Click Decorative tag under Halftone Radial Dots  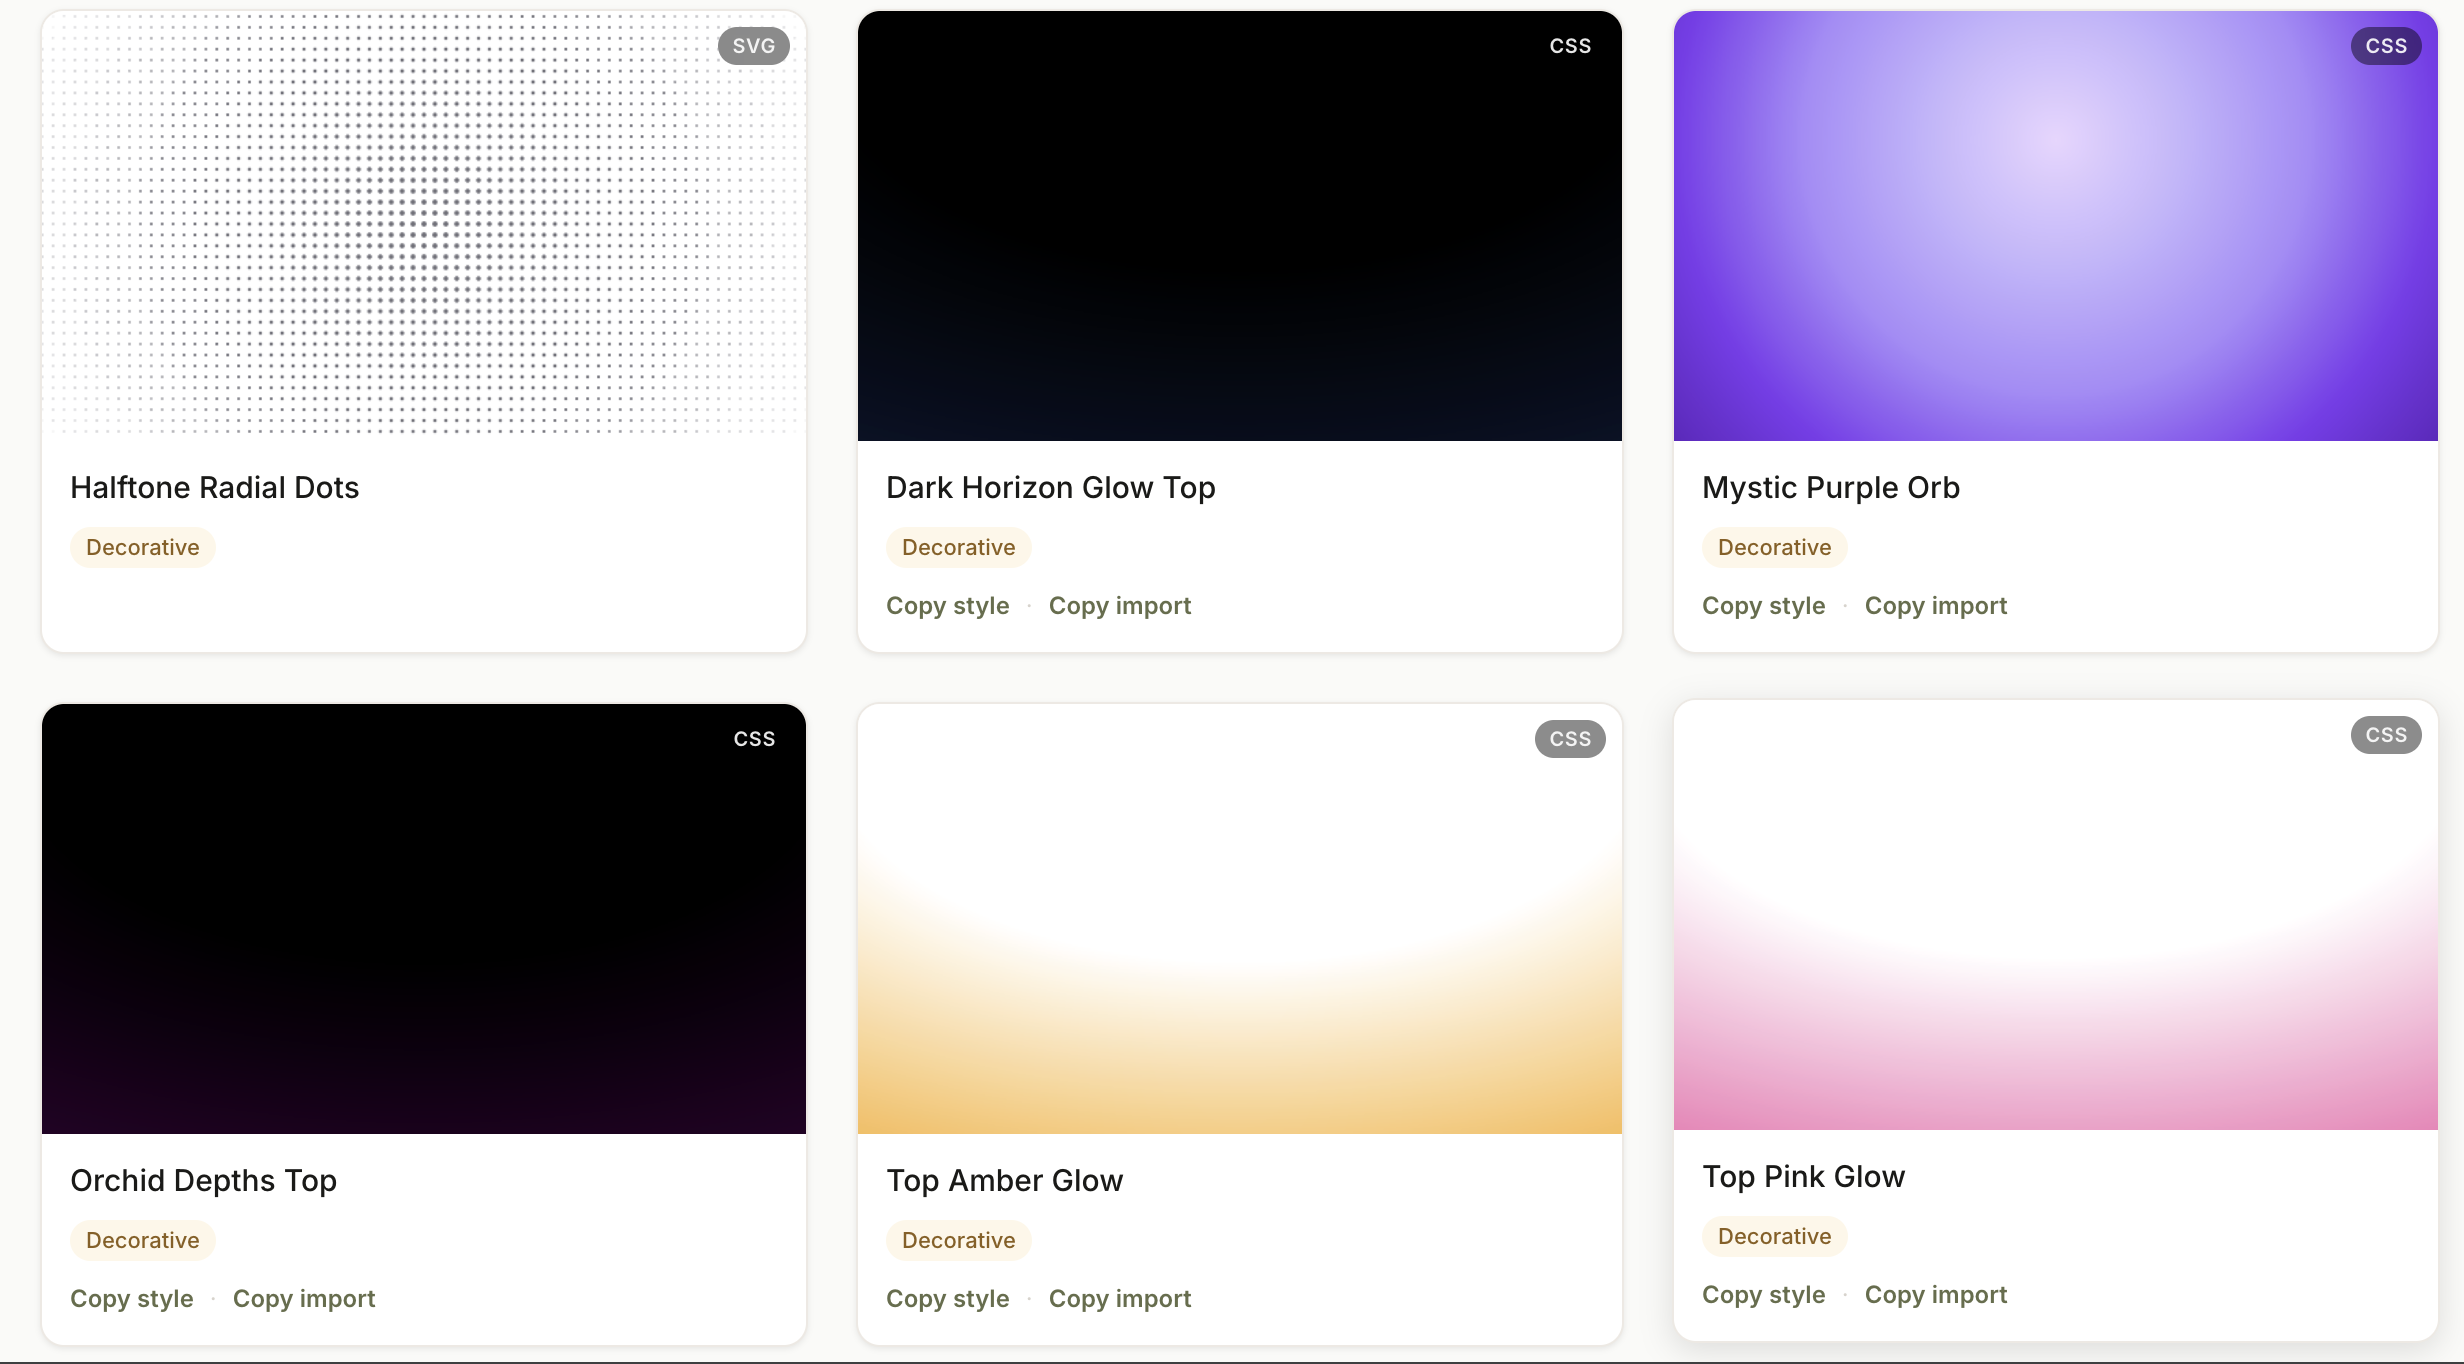point(142,548)
